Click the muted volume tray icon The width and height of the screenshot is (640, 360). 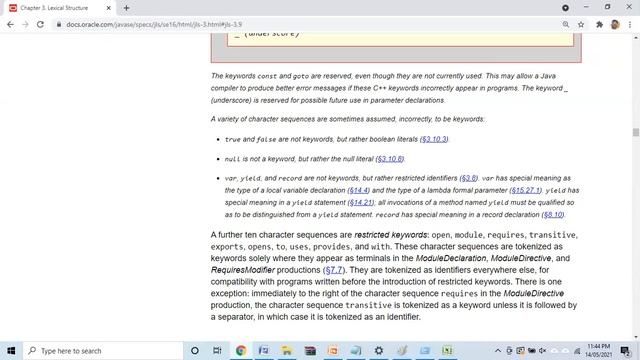[543, 351]
